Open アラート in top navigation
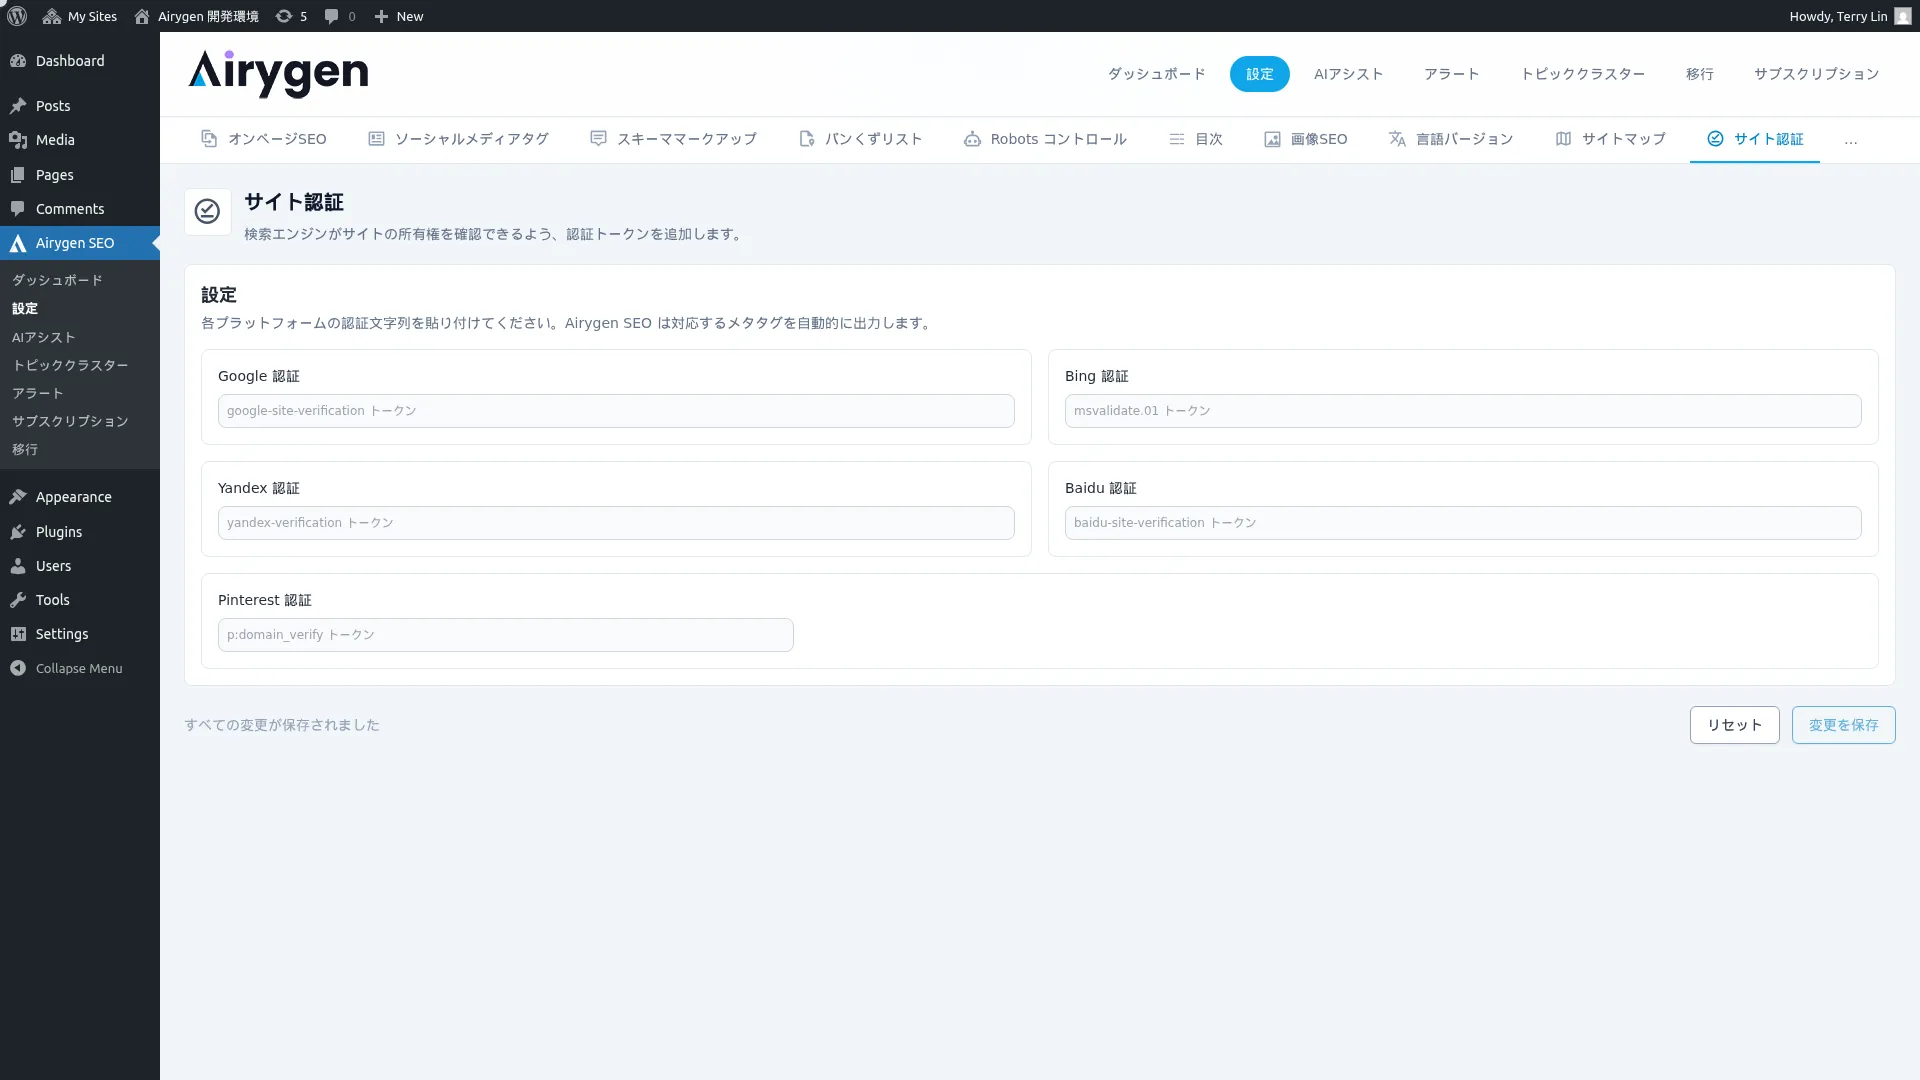 1451,74
